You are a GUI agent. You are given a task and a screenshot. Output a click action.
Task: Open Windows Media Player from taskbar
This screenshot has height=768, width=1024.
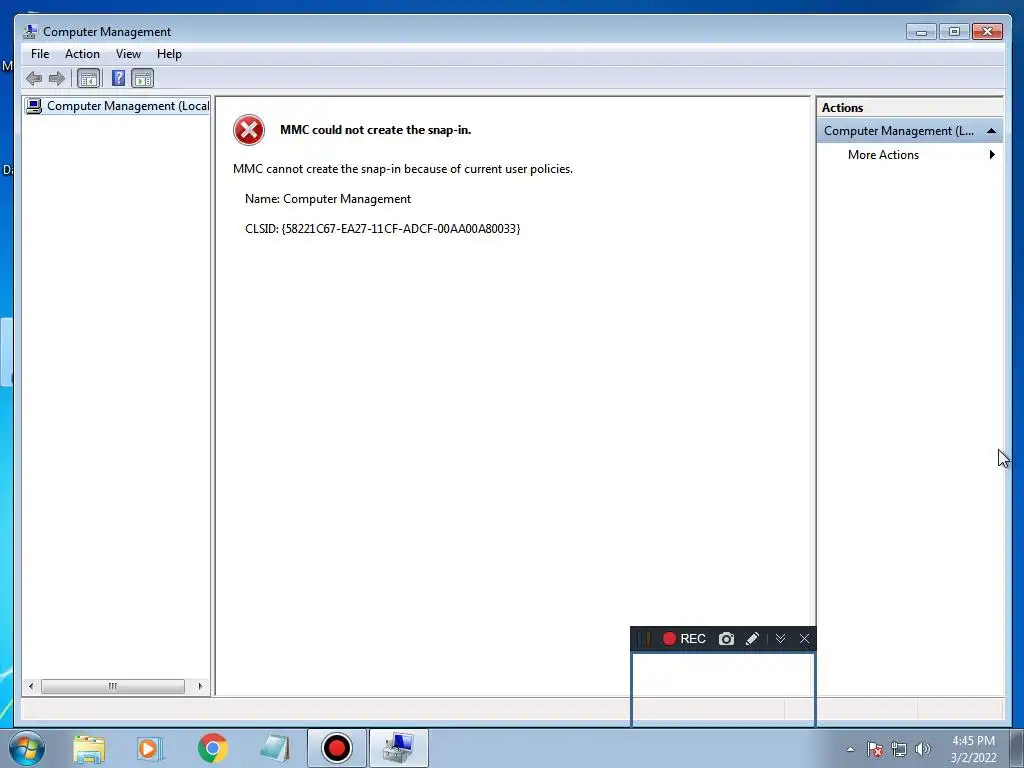click(149, 749)
